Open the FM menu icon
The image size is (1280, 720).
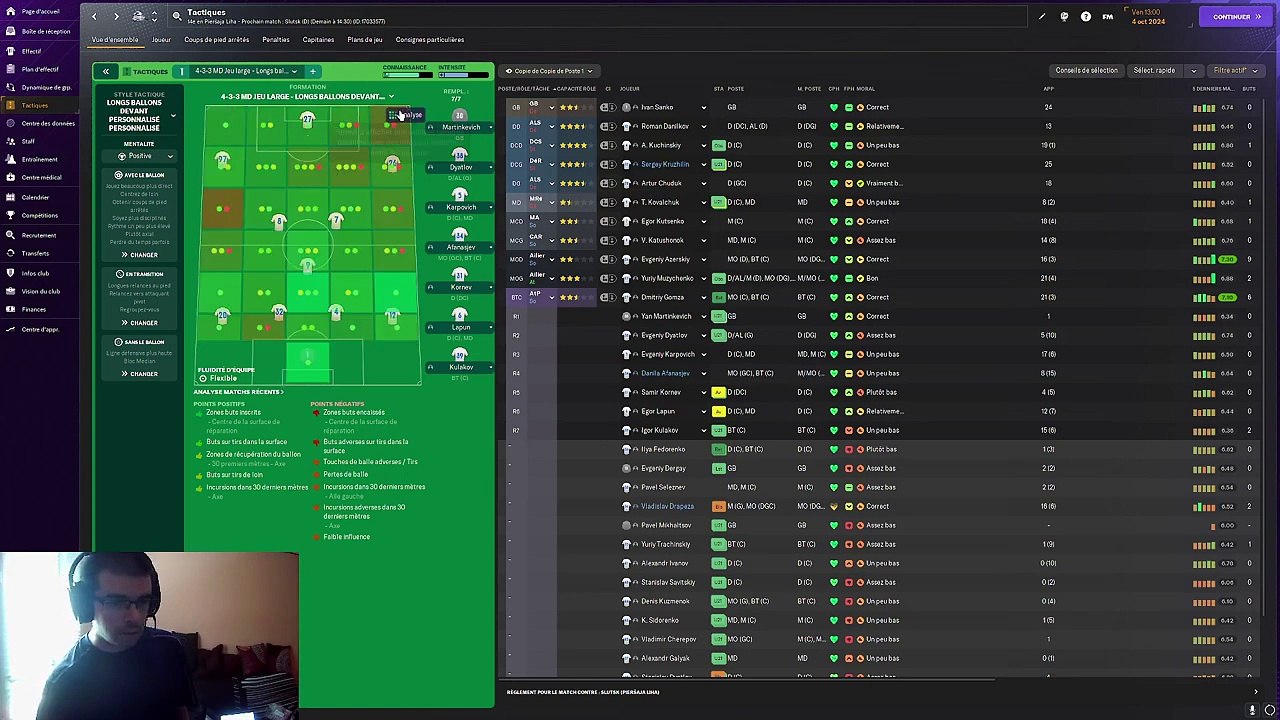[x=1108, y=17]
